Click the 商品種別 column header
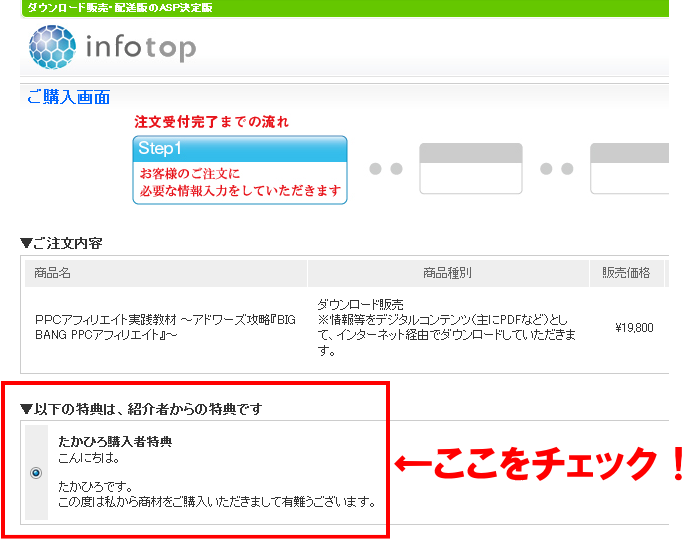Viewport: 682px width, 539px height. (448, 273)
